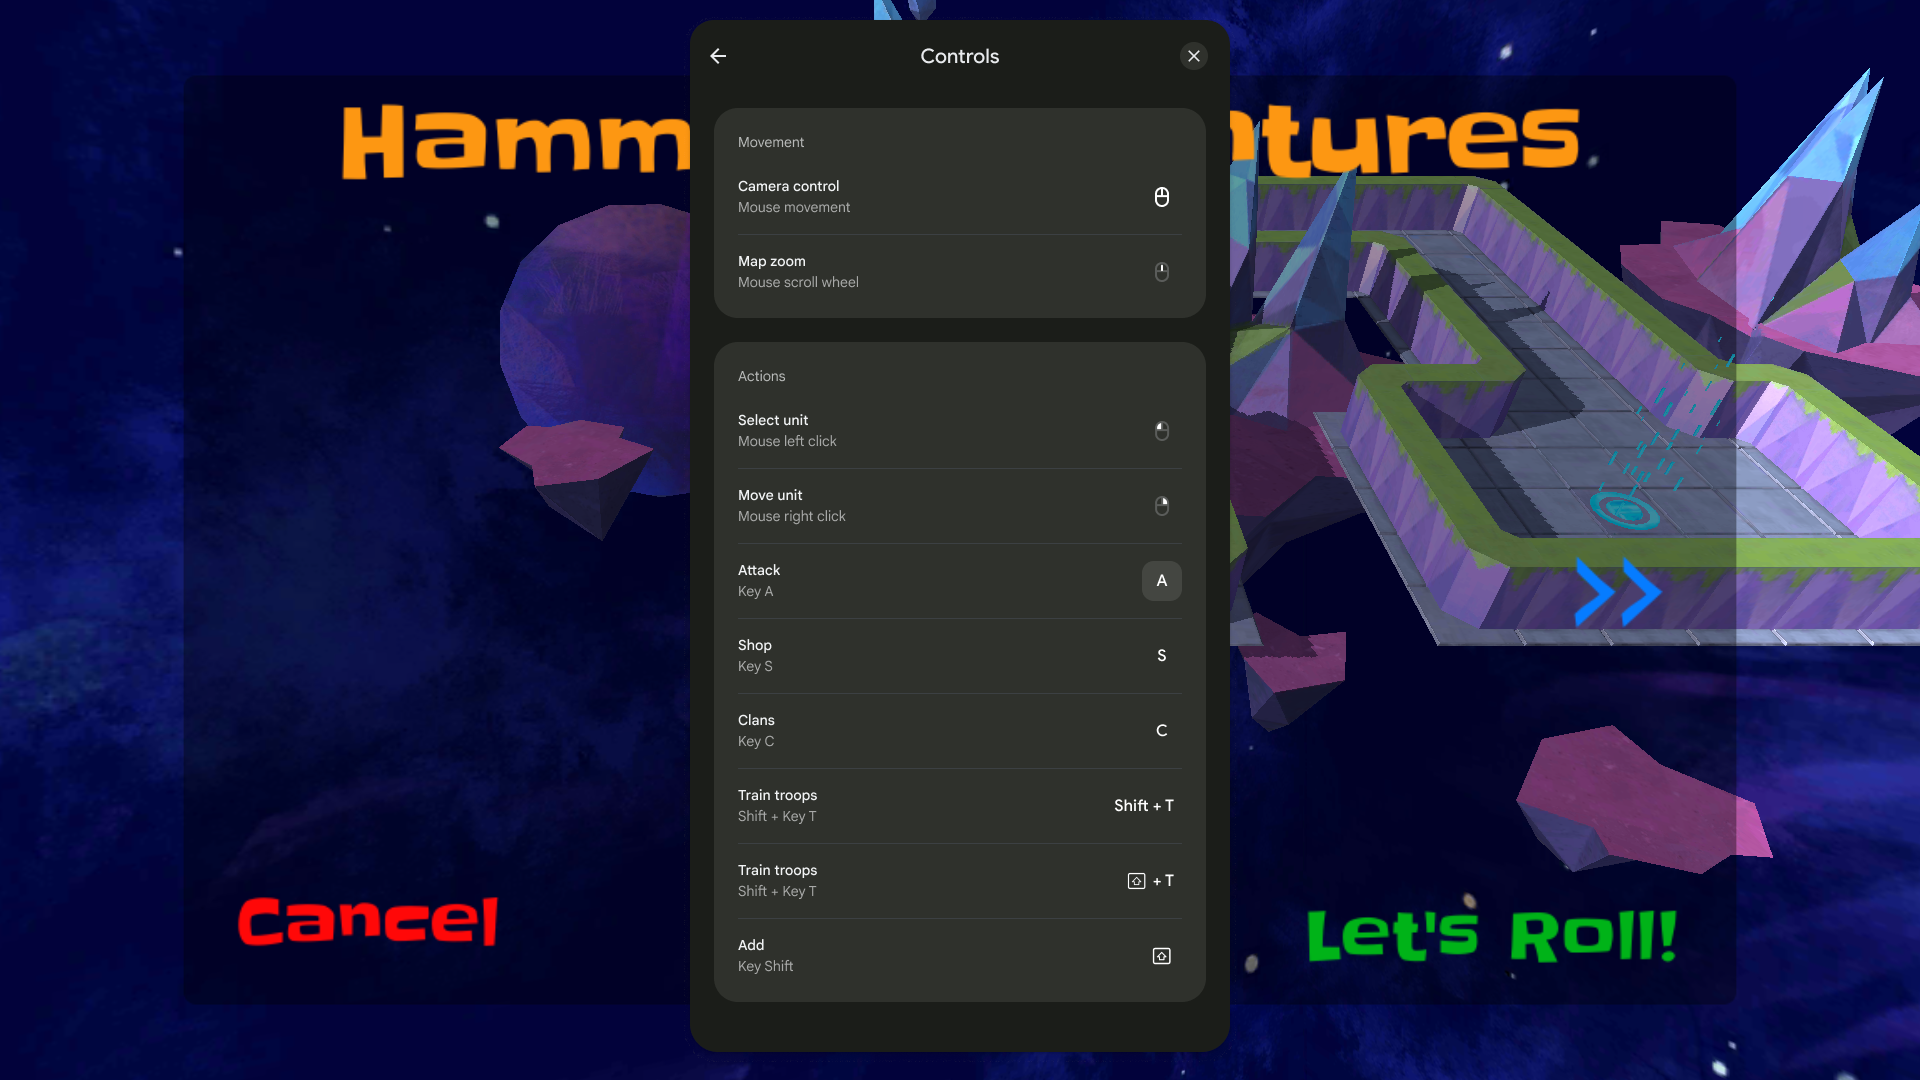The width and height of the screenshot is (1920, 1080).
Task: Click the mouse movement camera control icon
Action: click(1160, 196)
